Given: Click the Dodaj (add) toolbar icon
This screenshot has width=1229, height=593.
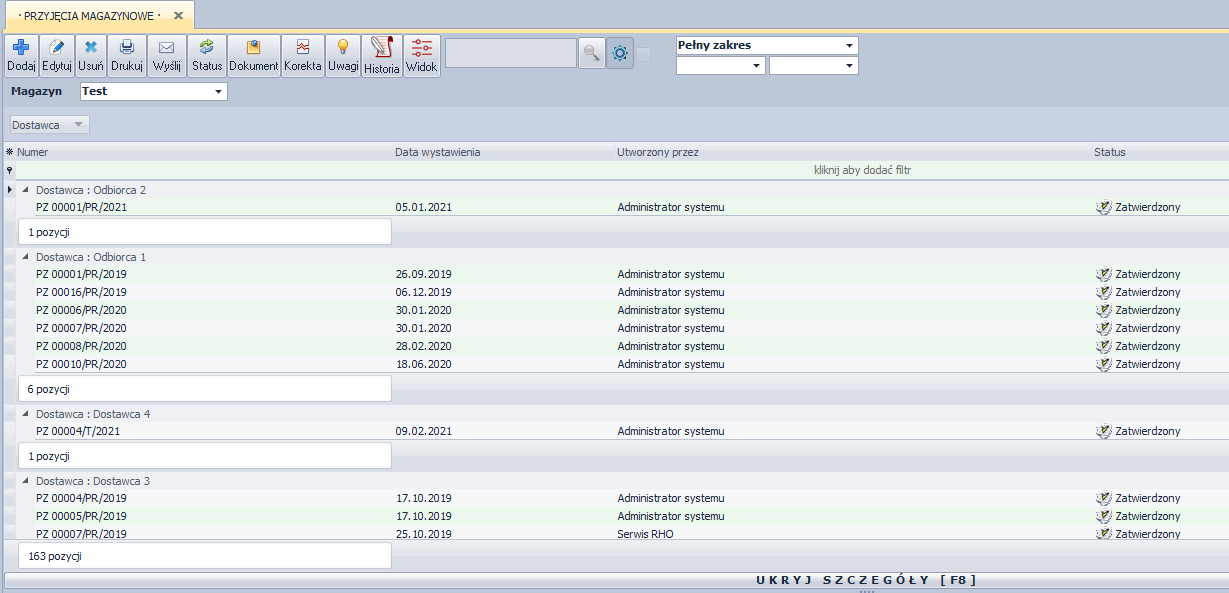Looking at the screenshot, I should coord(21,56).
